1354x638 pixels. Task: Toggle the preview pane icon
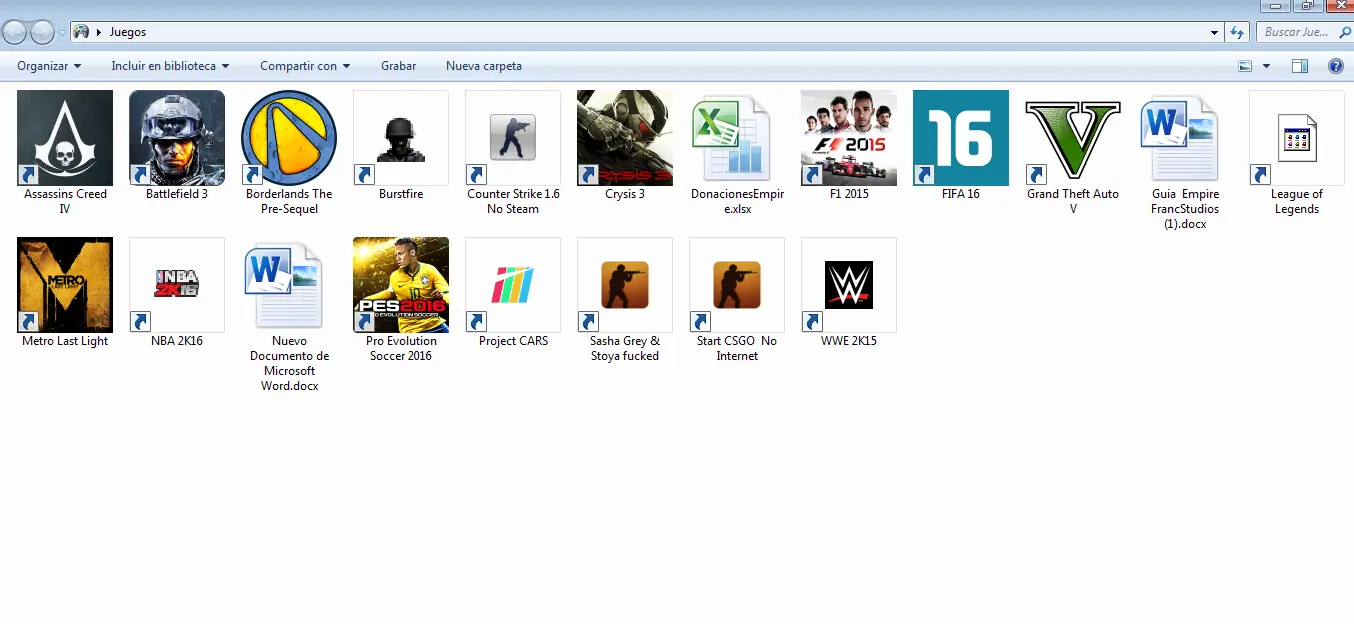(x=1300, y=66)
